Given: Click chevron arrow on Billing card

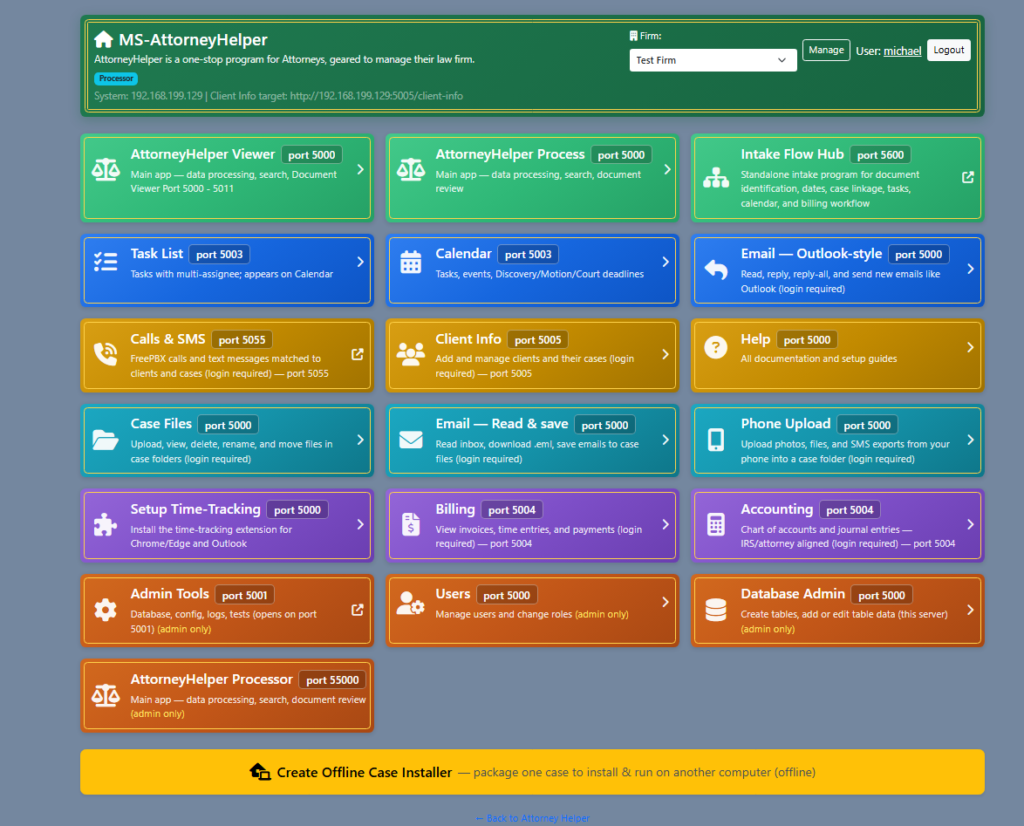Looking at the screenshot, I should tap(665, 524).
